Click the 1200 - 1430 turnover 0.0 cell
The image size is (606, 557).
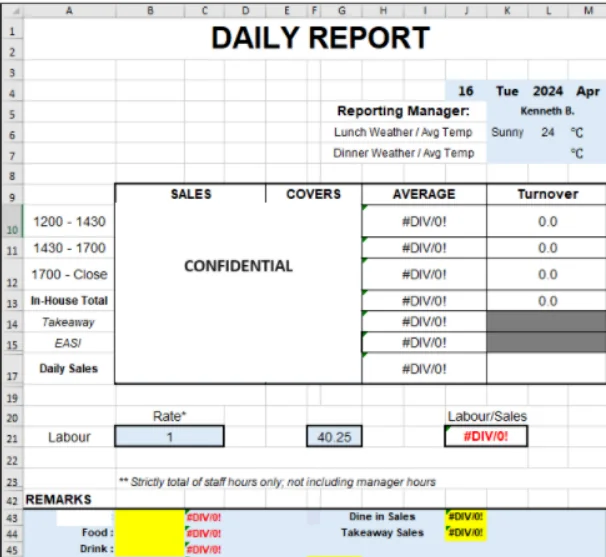[547, 222]
